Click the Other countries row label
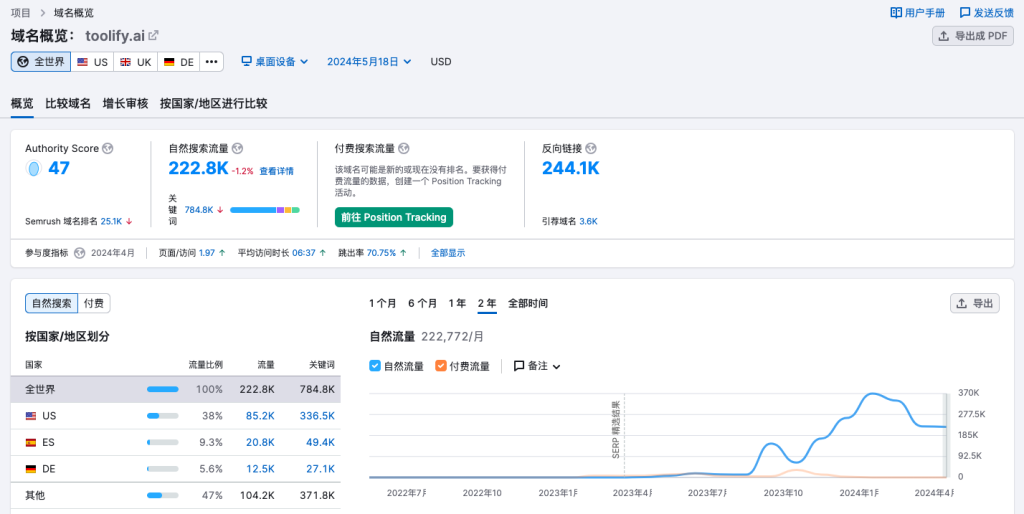 [x=35, y=496]
